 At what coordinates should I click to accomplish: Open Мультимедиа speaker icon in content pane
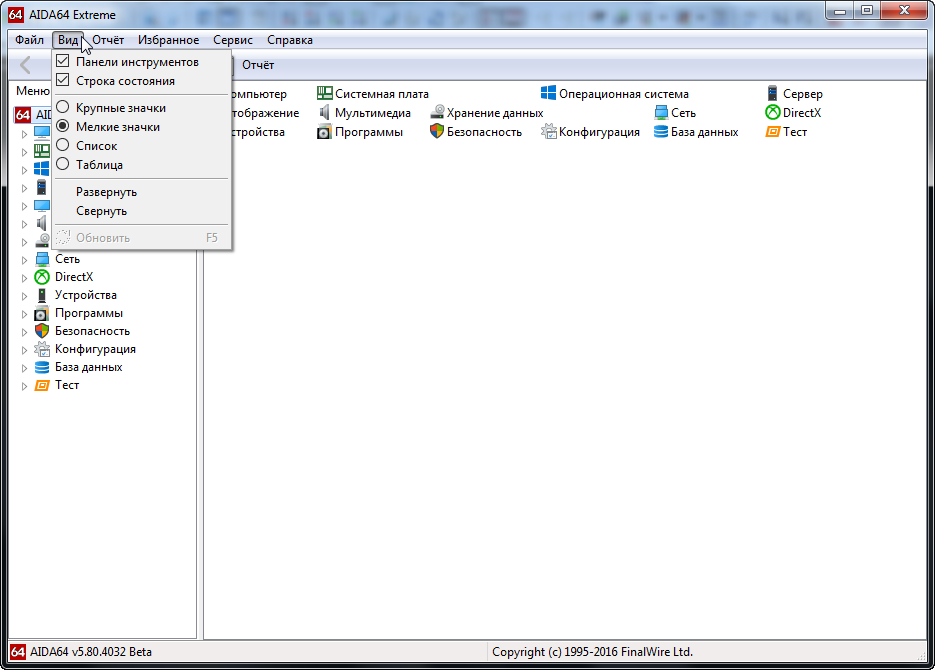[324, 112]
